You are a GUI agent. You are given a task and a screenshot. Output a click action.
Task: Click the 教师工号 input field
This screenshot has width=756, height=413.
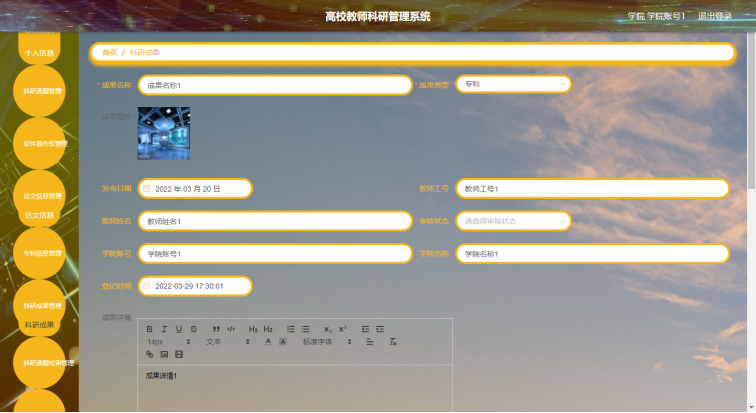click(592, 189)
